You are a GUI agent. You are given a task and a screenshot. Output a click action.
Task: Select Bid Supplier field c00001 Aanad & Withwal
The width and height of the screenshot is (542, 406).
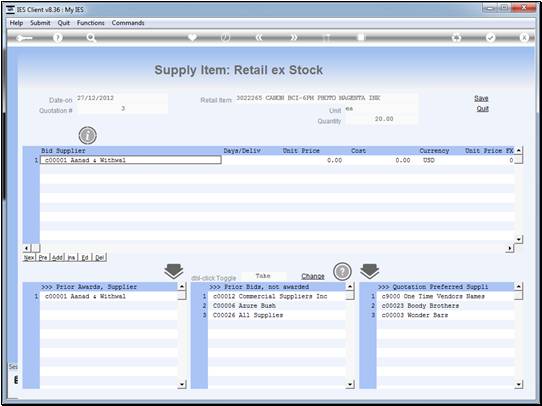point(131,160)
